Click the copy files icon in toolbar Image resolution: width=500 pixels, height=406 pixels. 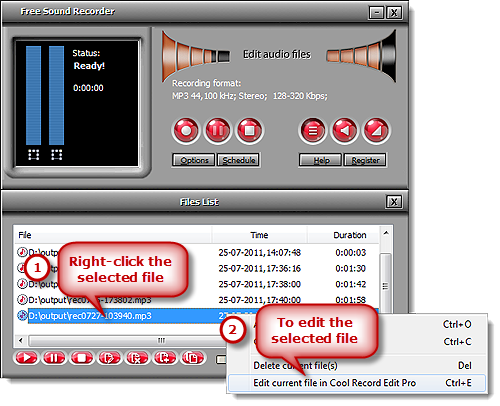tap(192, 358)
